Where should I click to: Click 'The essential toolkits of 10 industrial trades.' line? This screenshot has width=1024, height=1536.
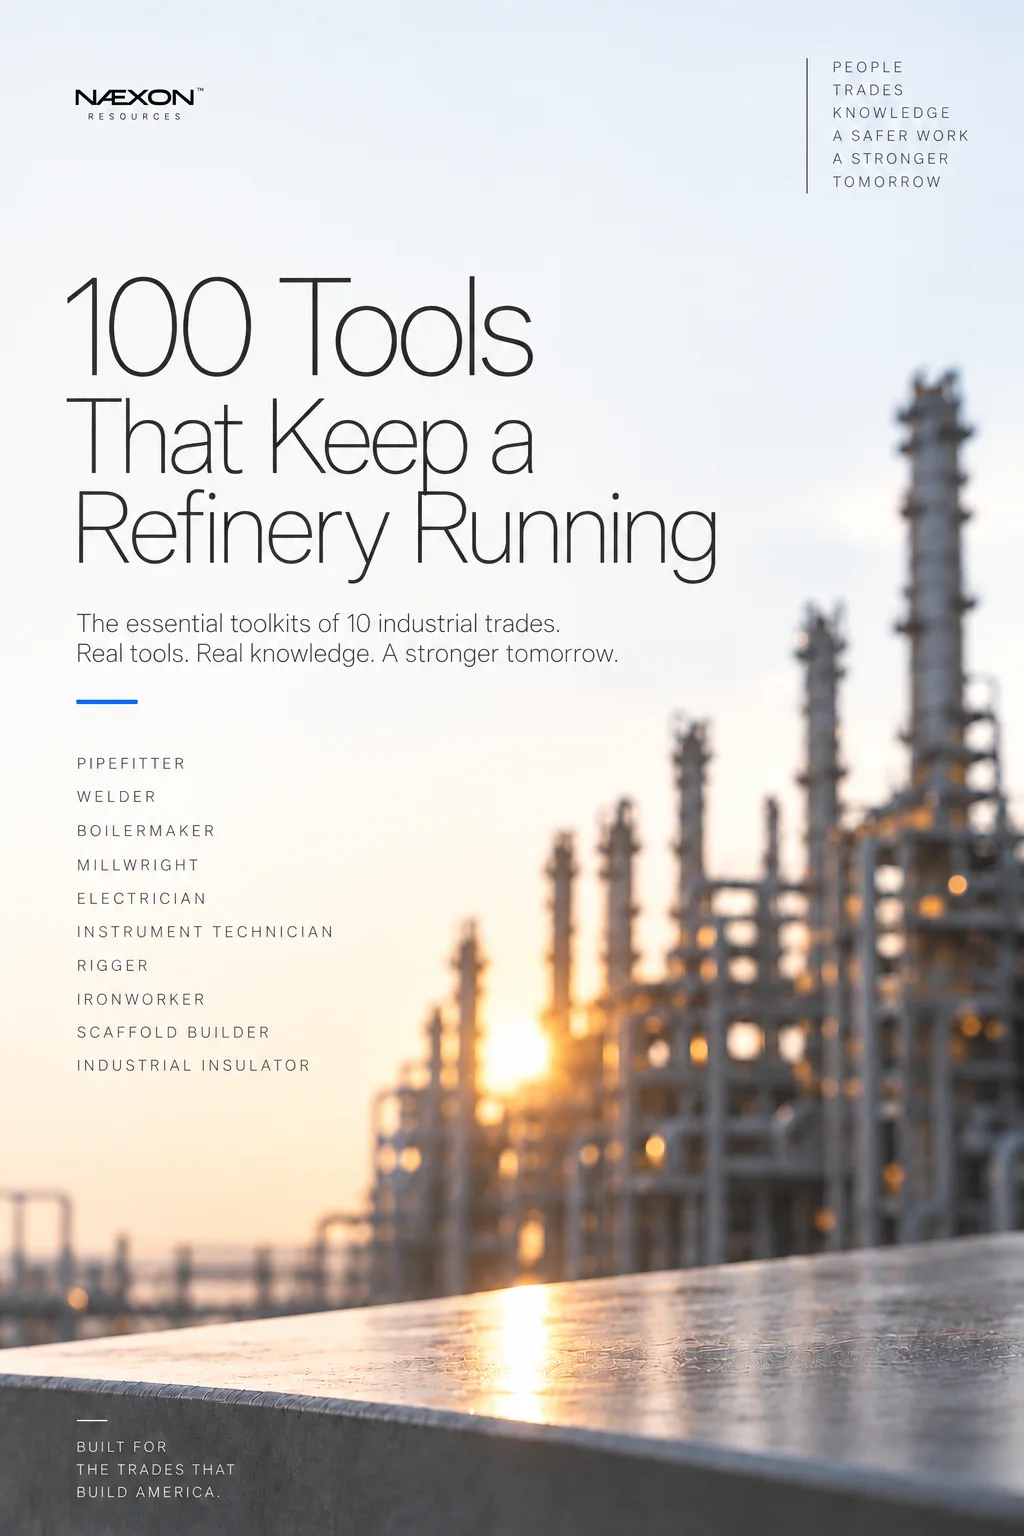318,624
